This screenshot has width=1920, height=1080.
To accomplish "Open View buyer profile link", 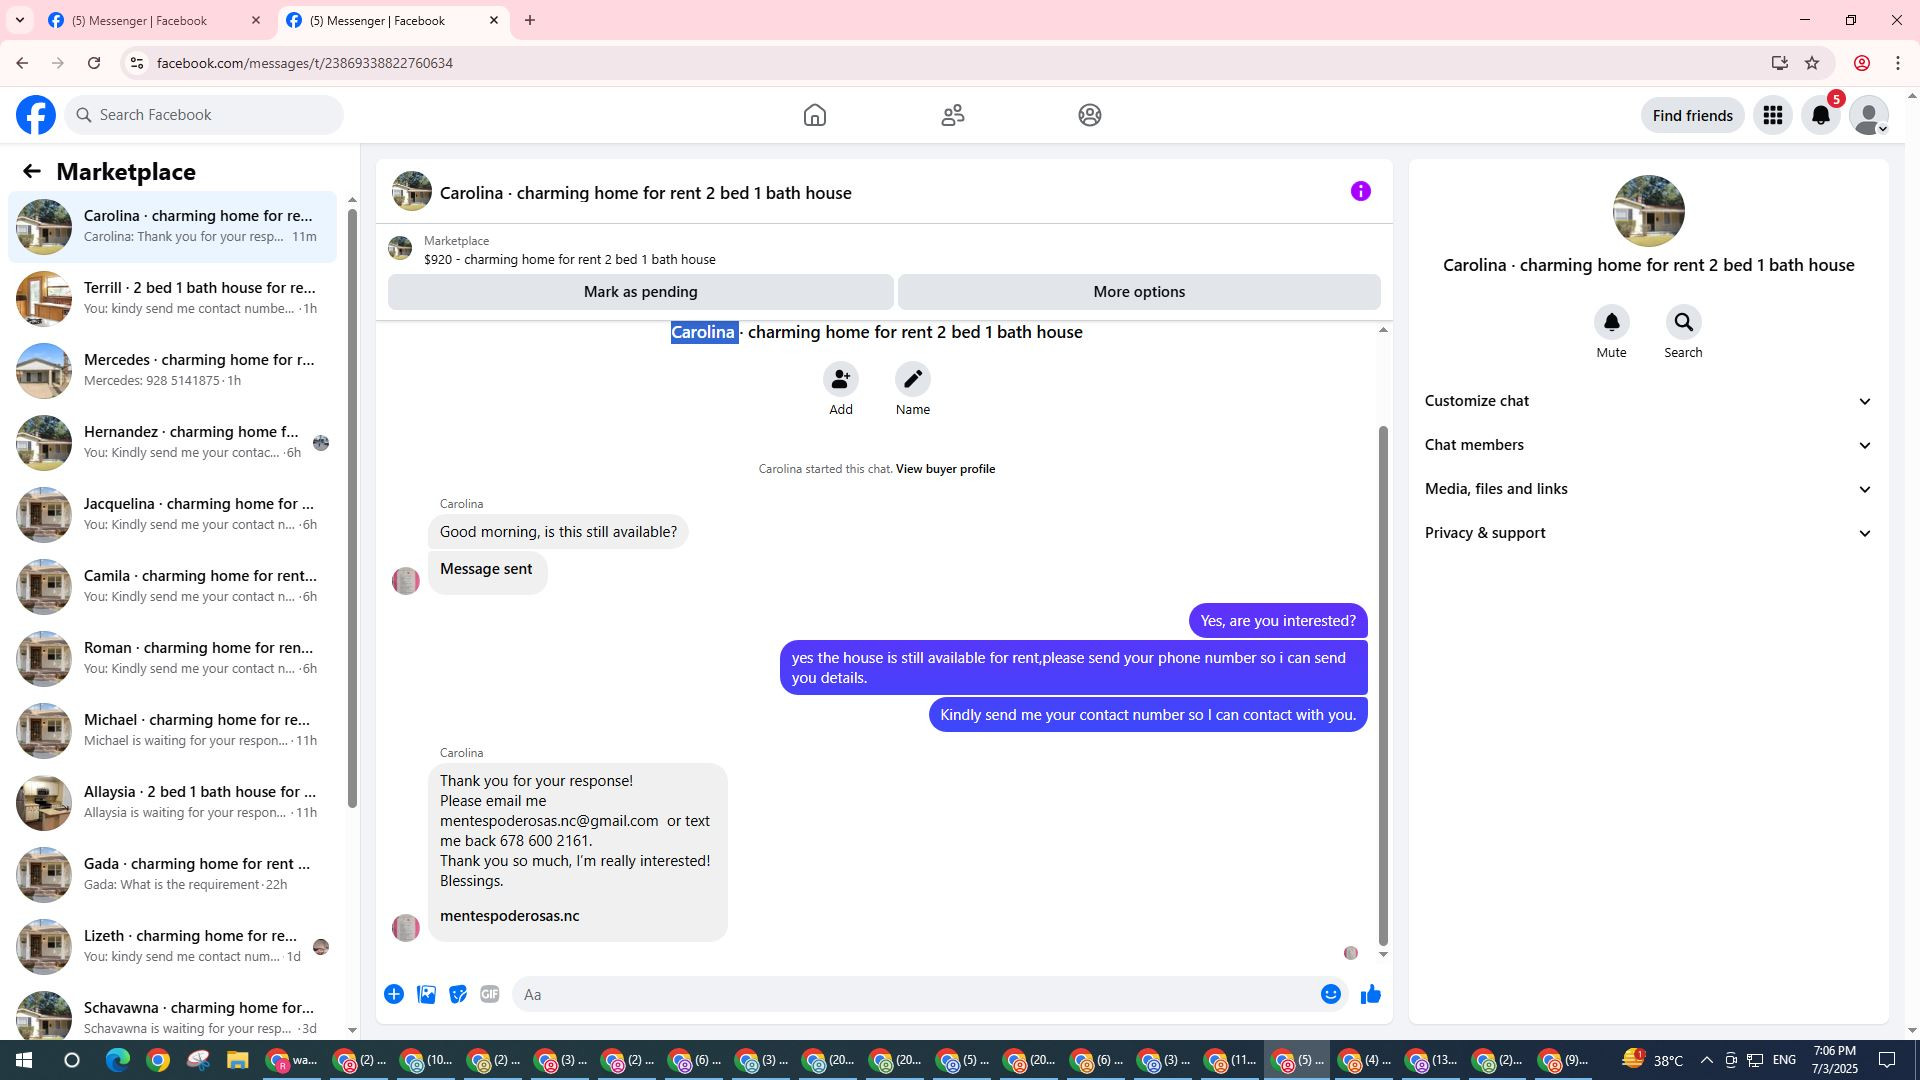I will tap(945, 469).
